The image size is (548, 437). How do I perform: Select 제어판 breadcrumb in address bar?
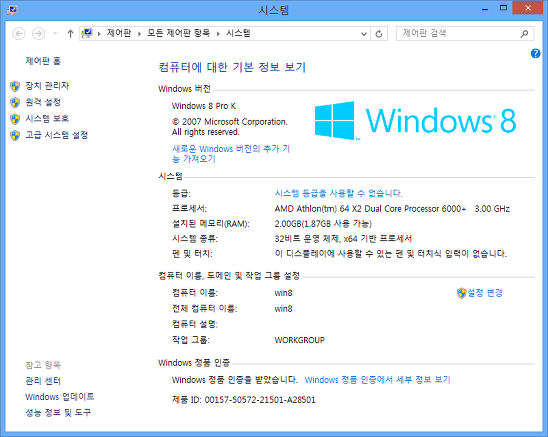[x=119, y=33]
